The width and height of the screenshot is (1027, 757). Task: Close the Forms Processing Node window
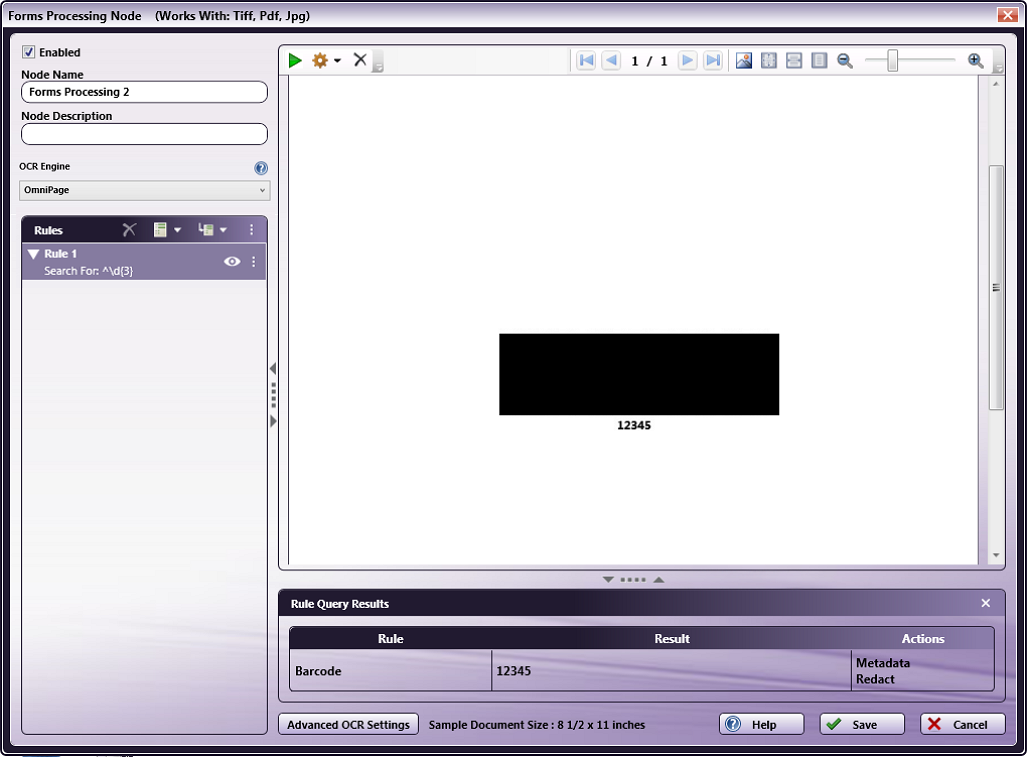1007,14
